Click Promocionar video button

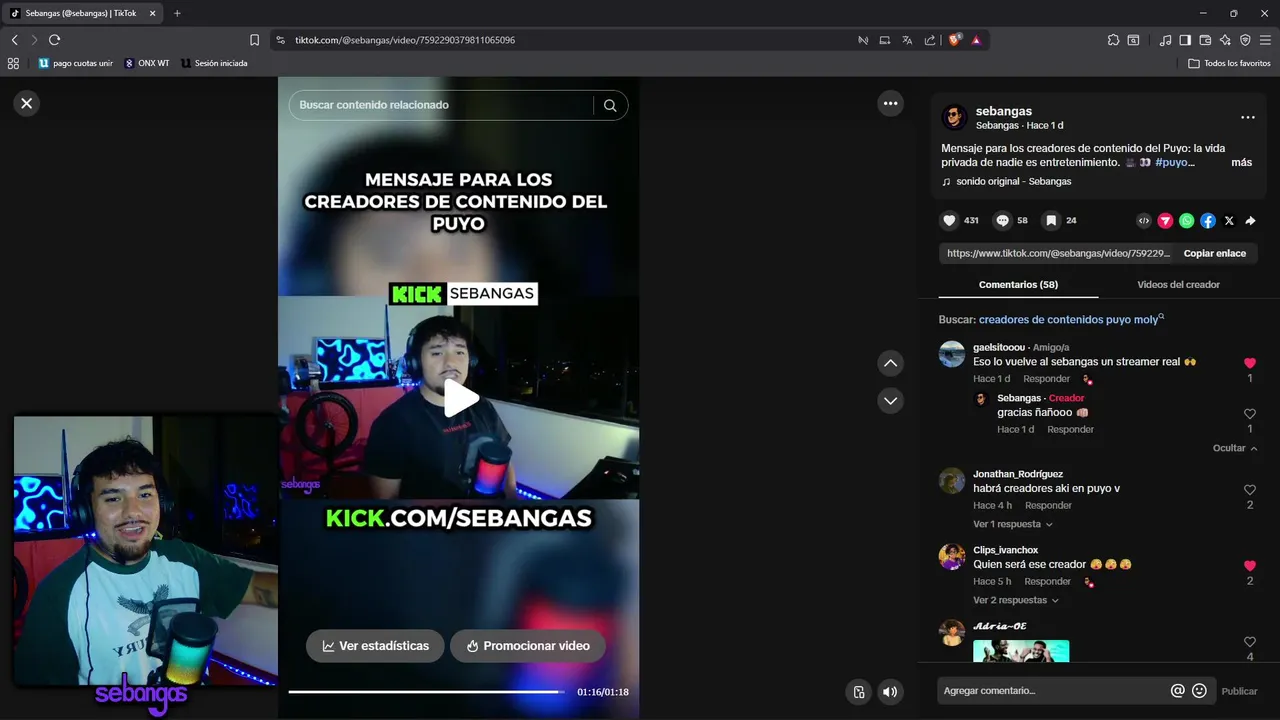[x=528, y=646]
